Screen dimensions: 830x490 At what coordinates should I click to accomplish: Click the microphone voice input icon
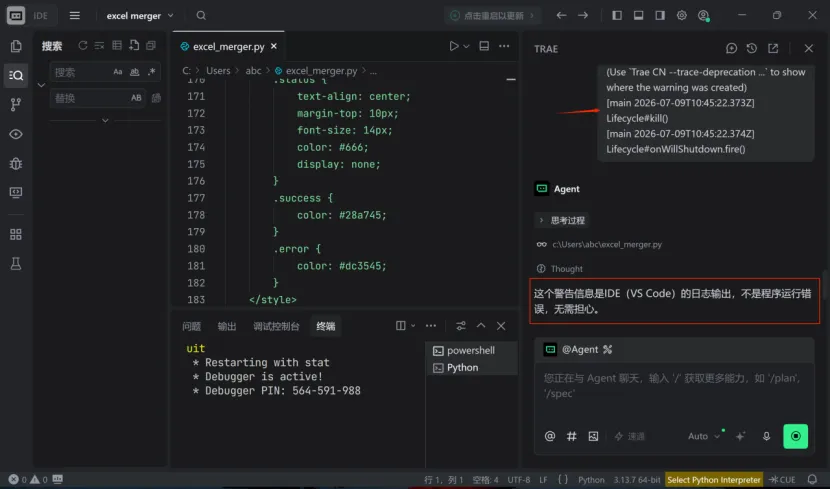(x=766, y=436)
